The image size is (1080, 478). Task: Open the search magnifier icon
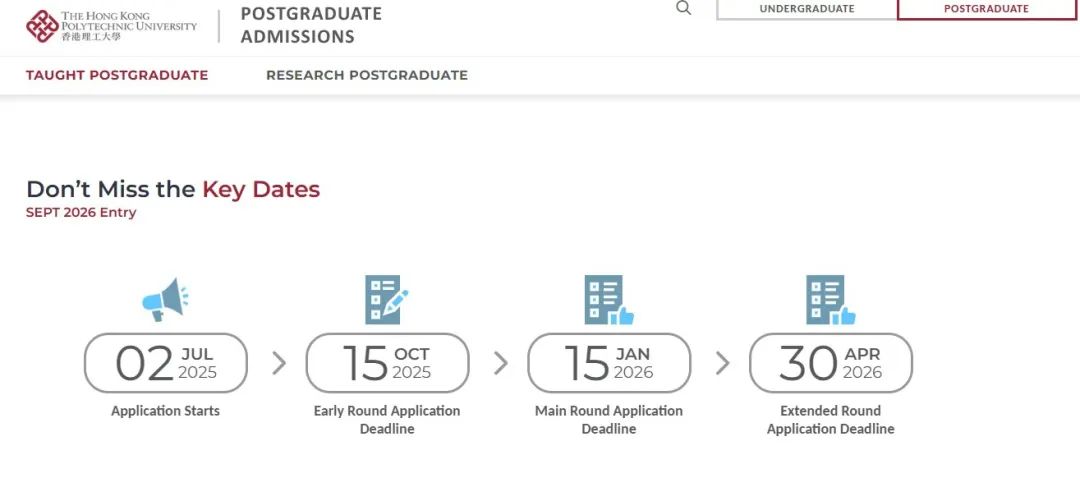click(x=683, y=8)
